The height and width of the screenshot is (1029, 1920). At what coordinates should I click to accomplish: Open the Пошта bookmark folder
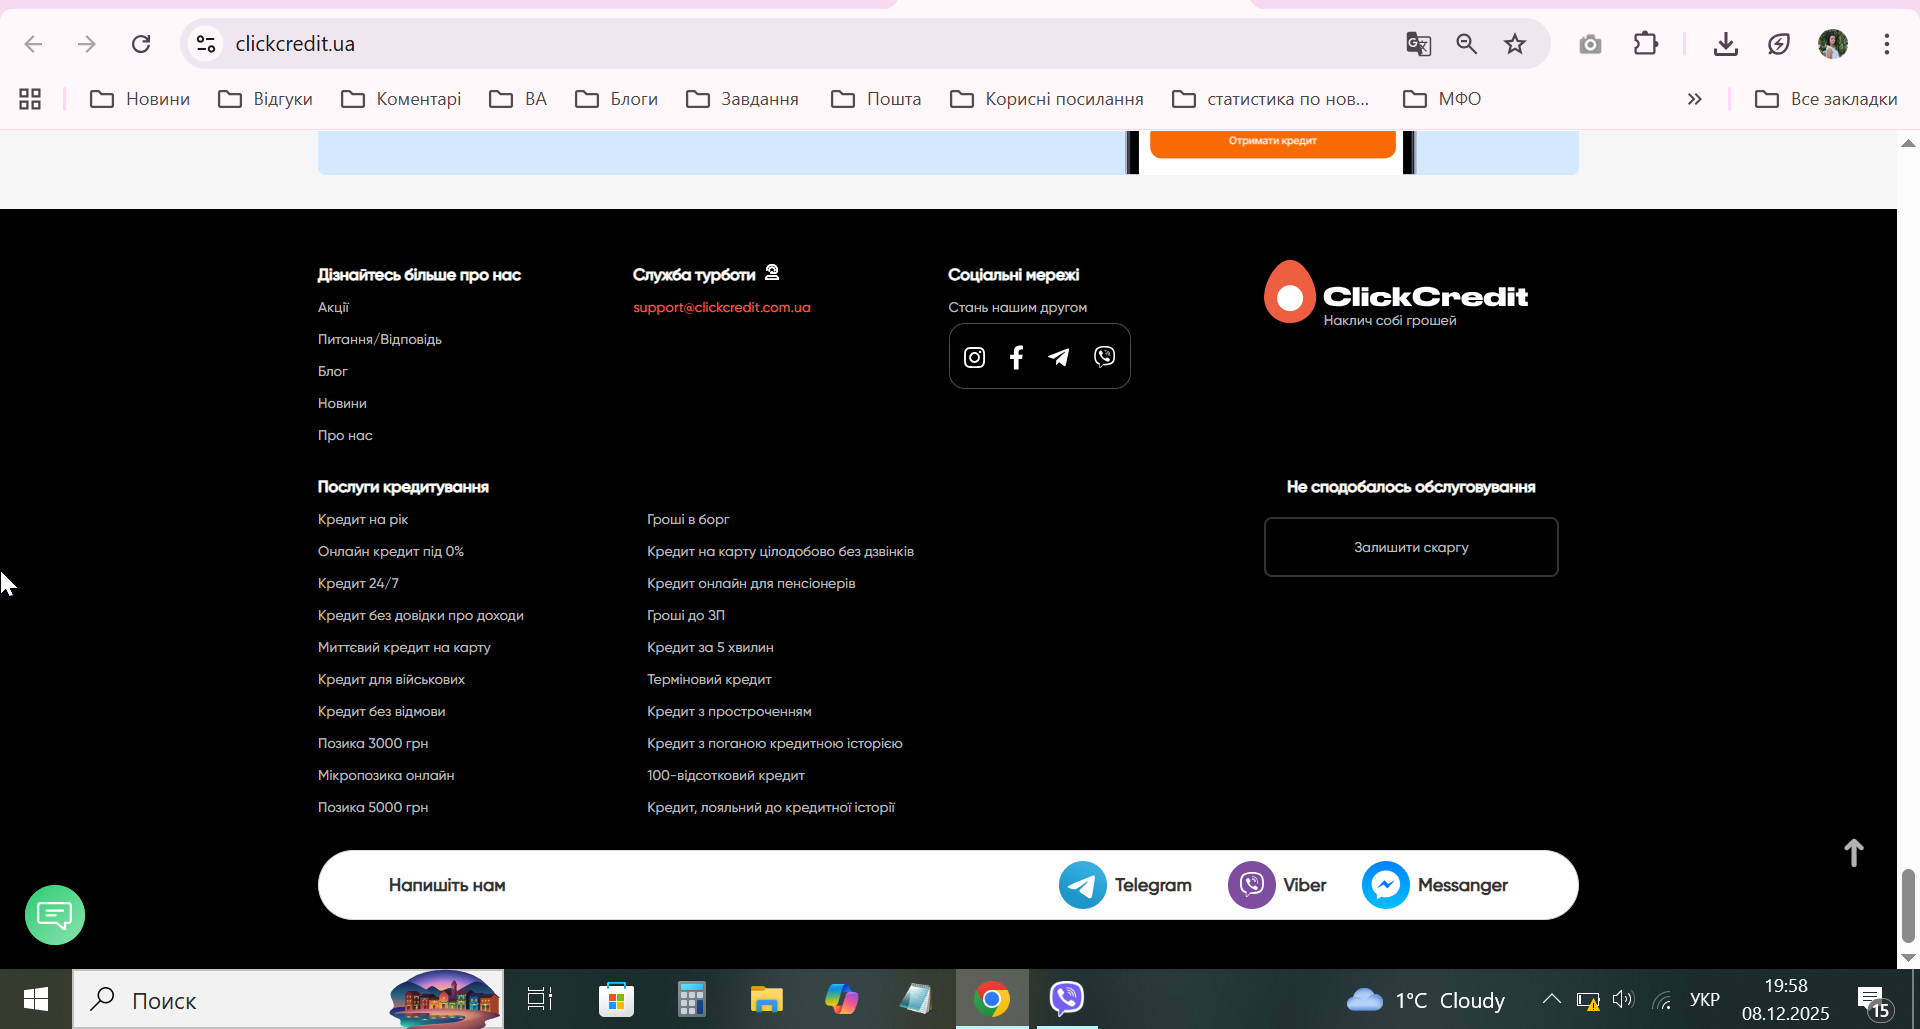(876, 99)
